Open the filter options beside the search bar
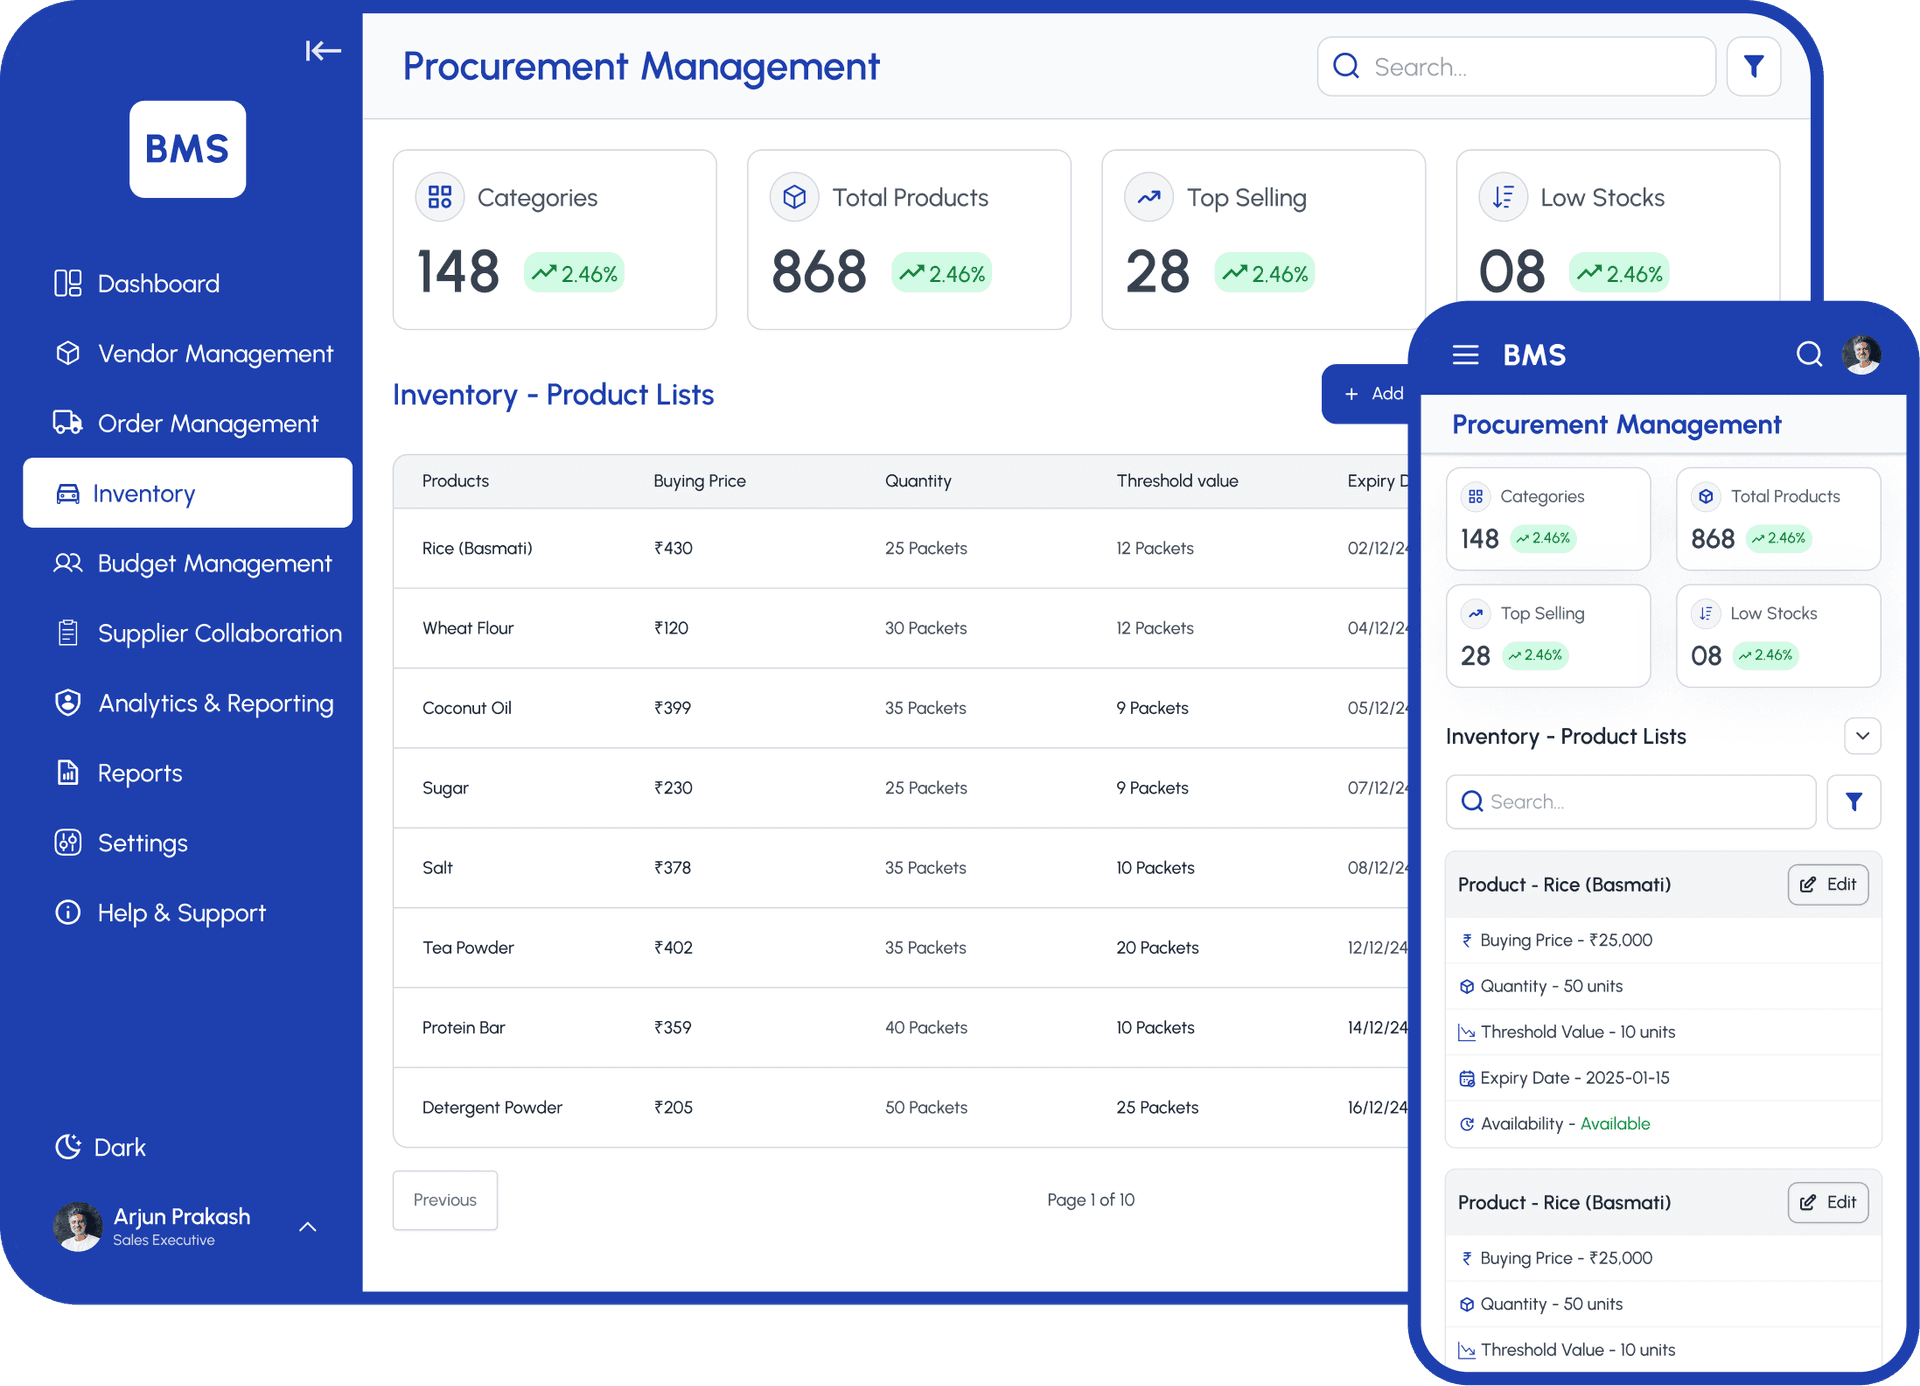 1753,66
